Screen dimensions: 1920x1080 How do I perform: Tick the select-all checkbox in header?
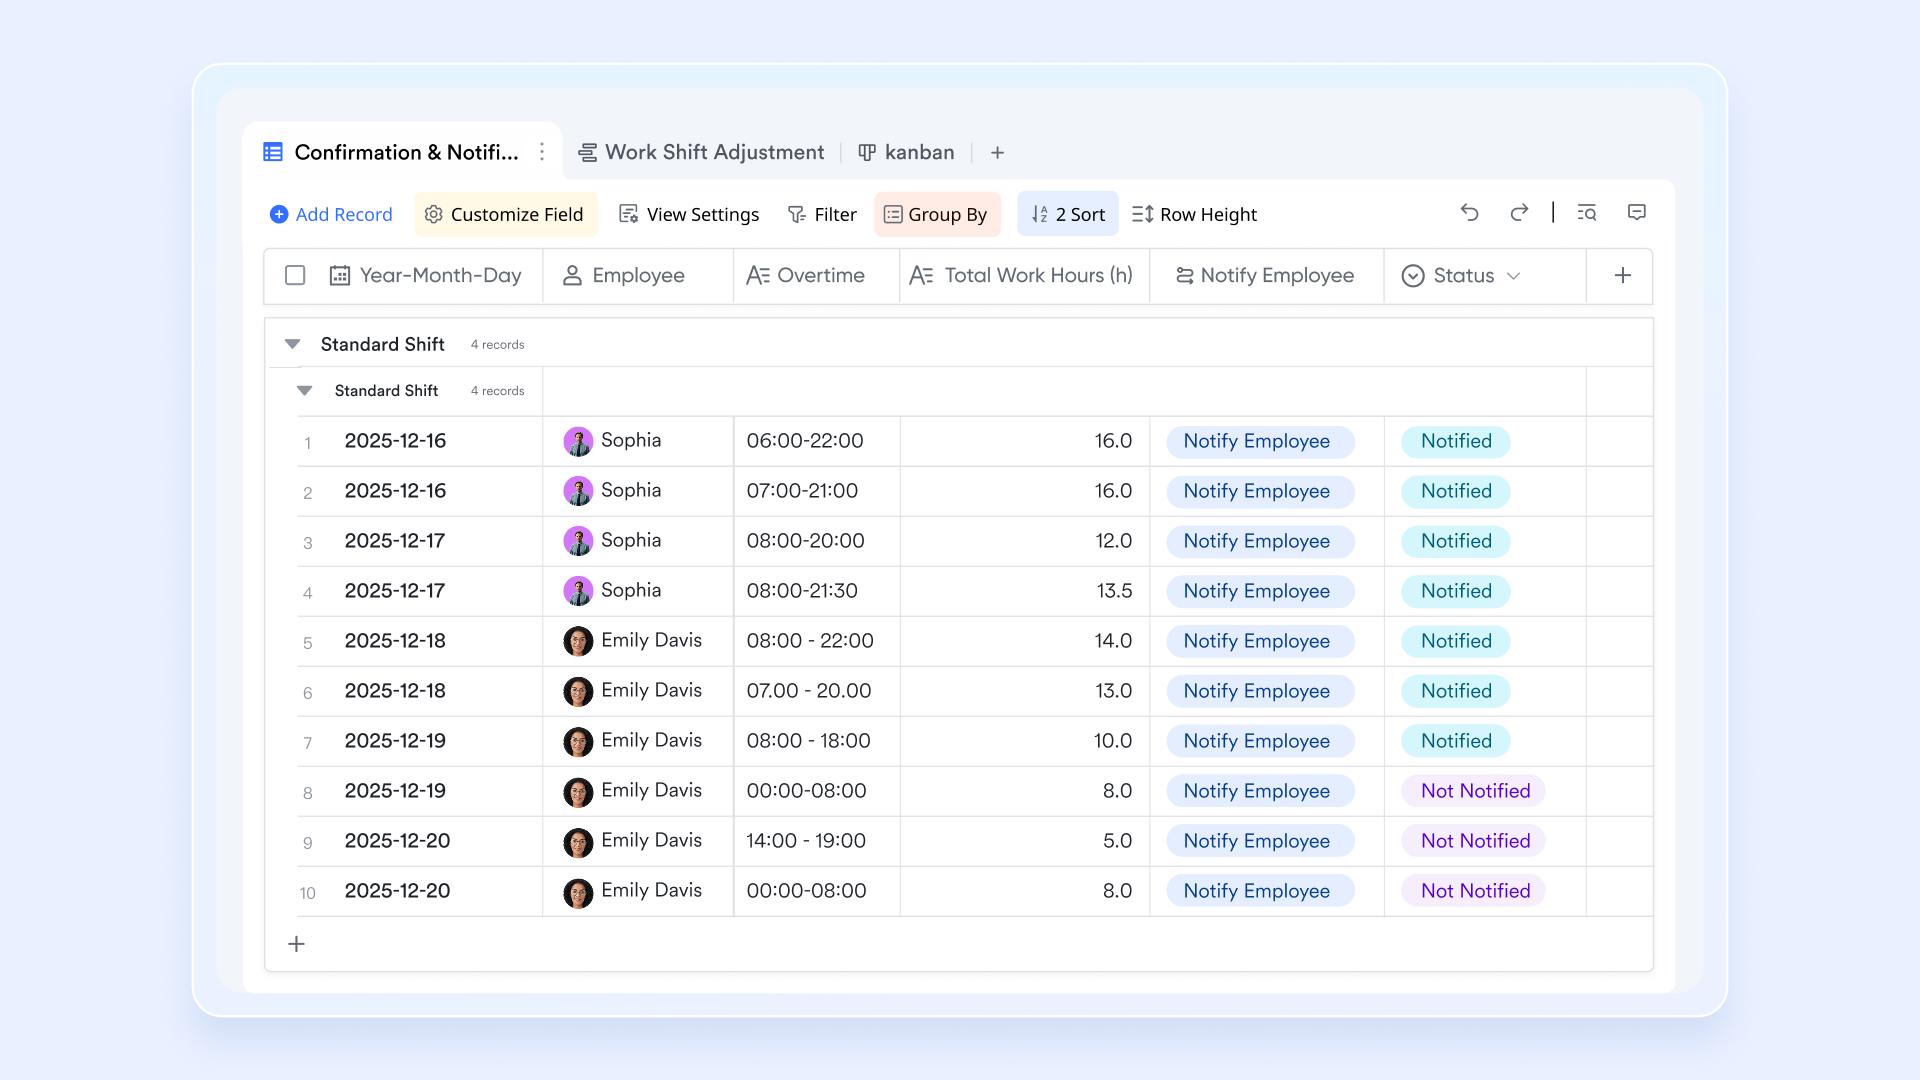pos(295,276)
